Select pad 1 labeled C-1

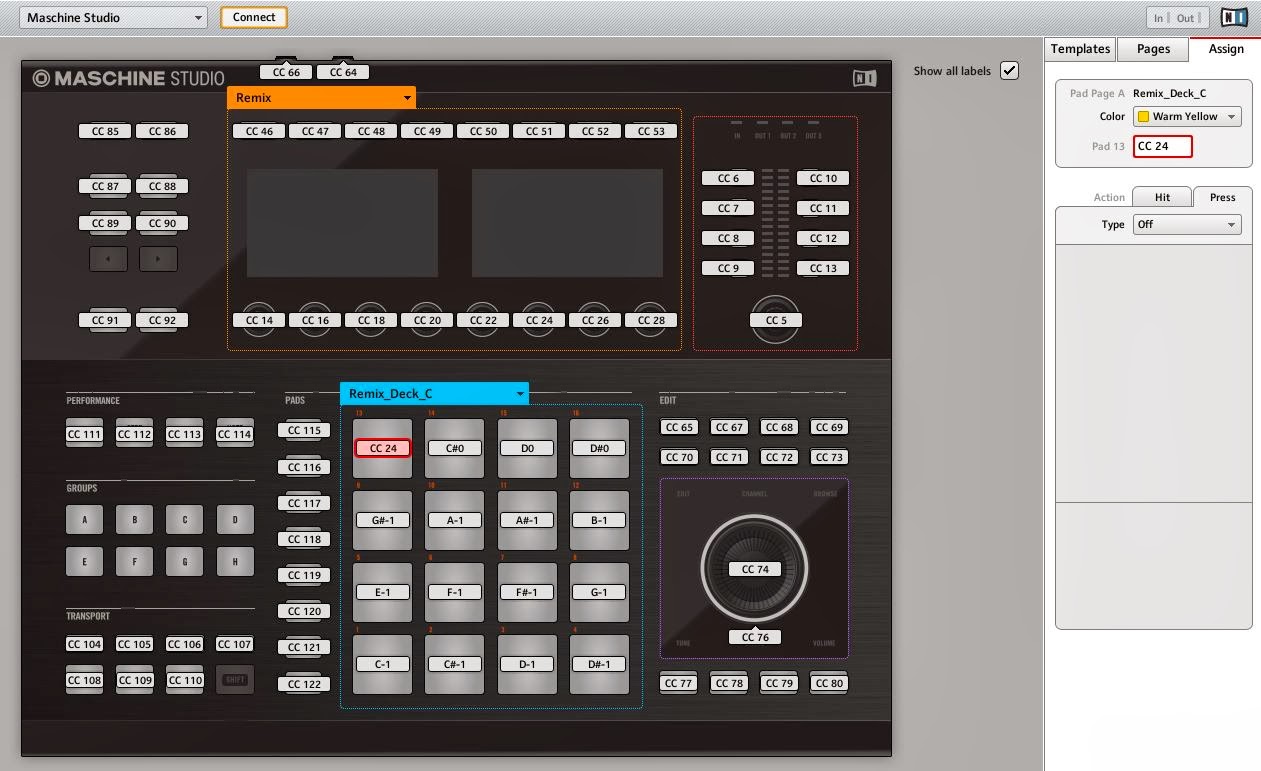(x=383, y=664)
